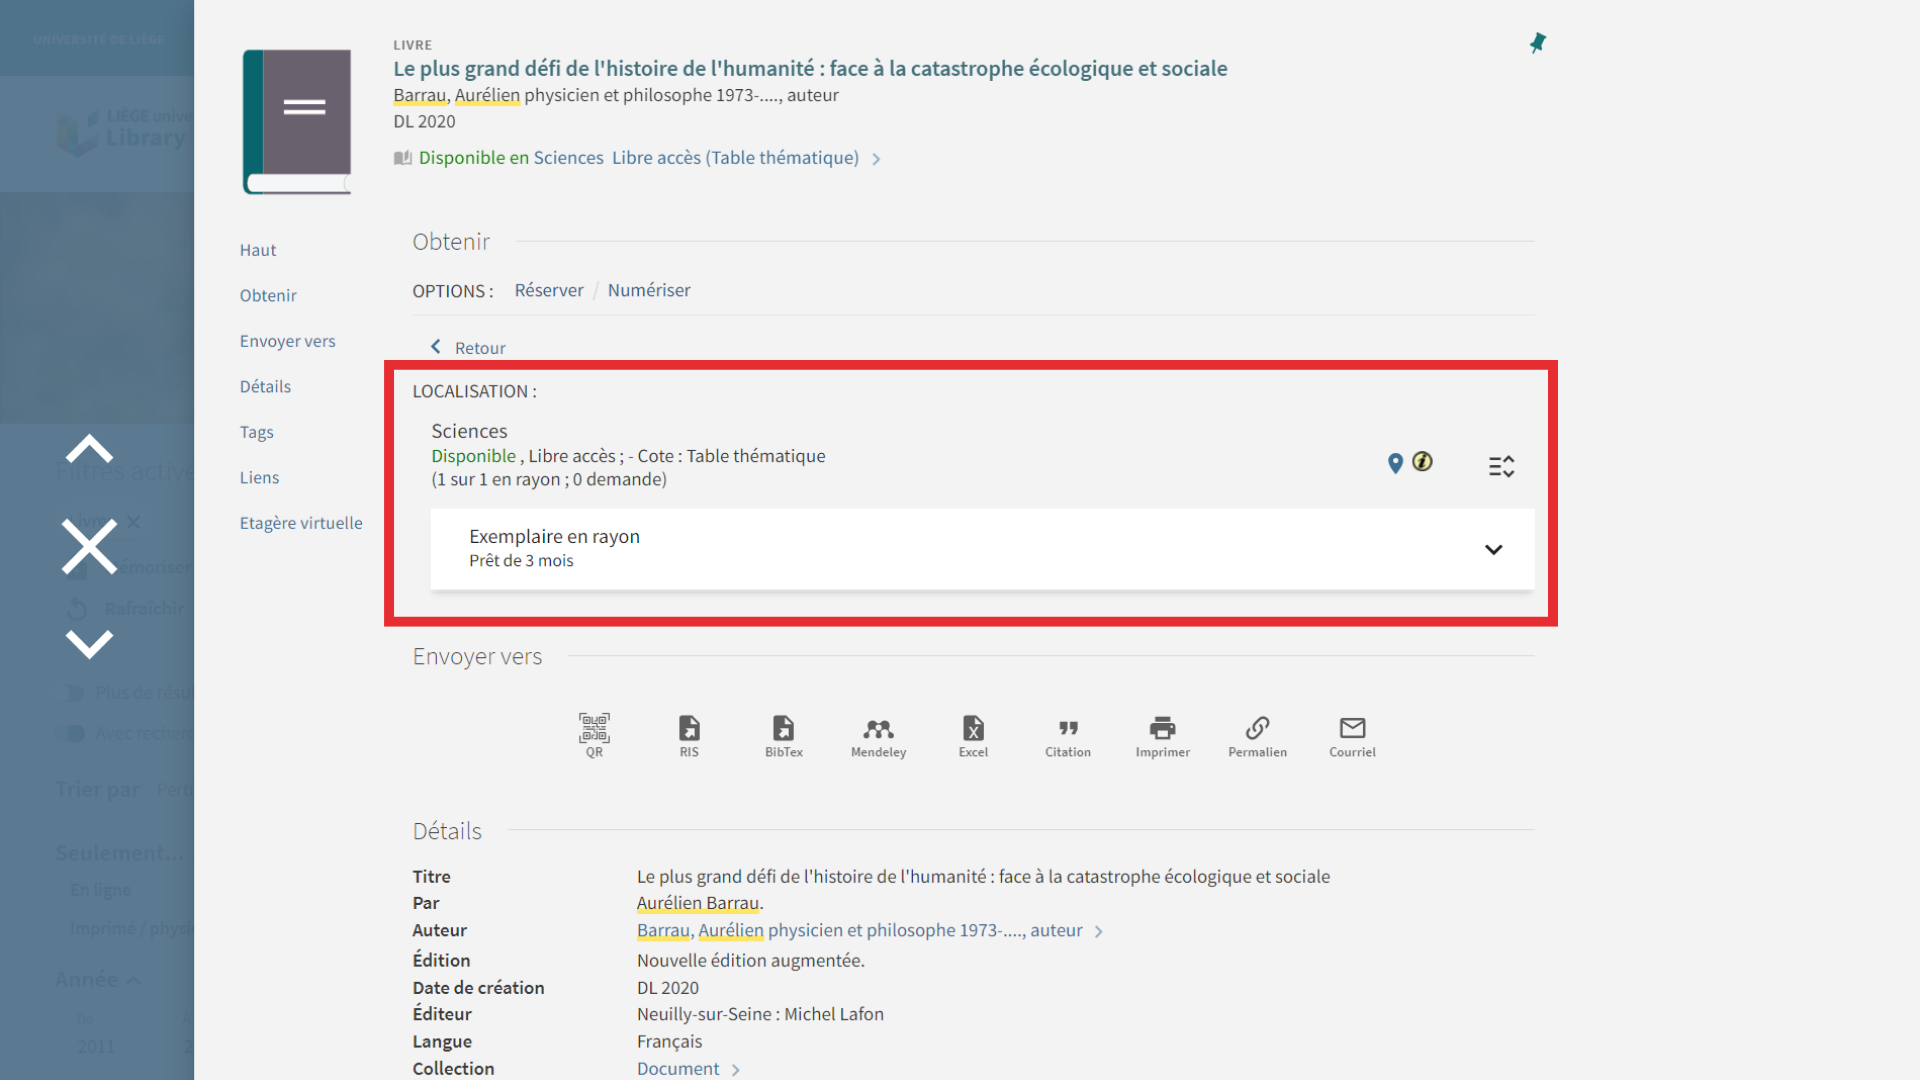
Task: Export the record to Excel
Action: pyautogui.click(x=973, y=736)
